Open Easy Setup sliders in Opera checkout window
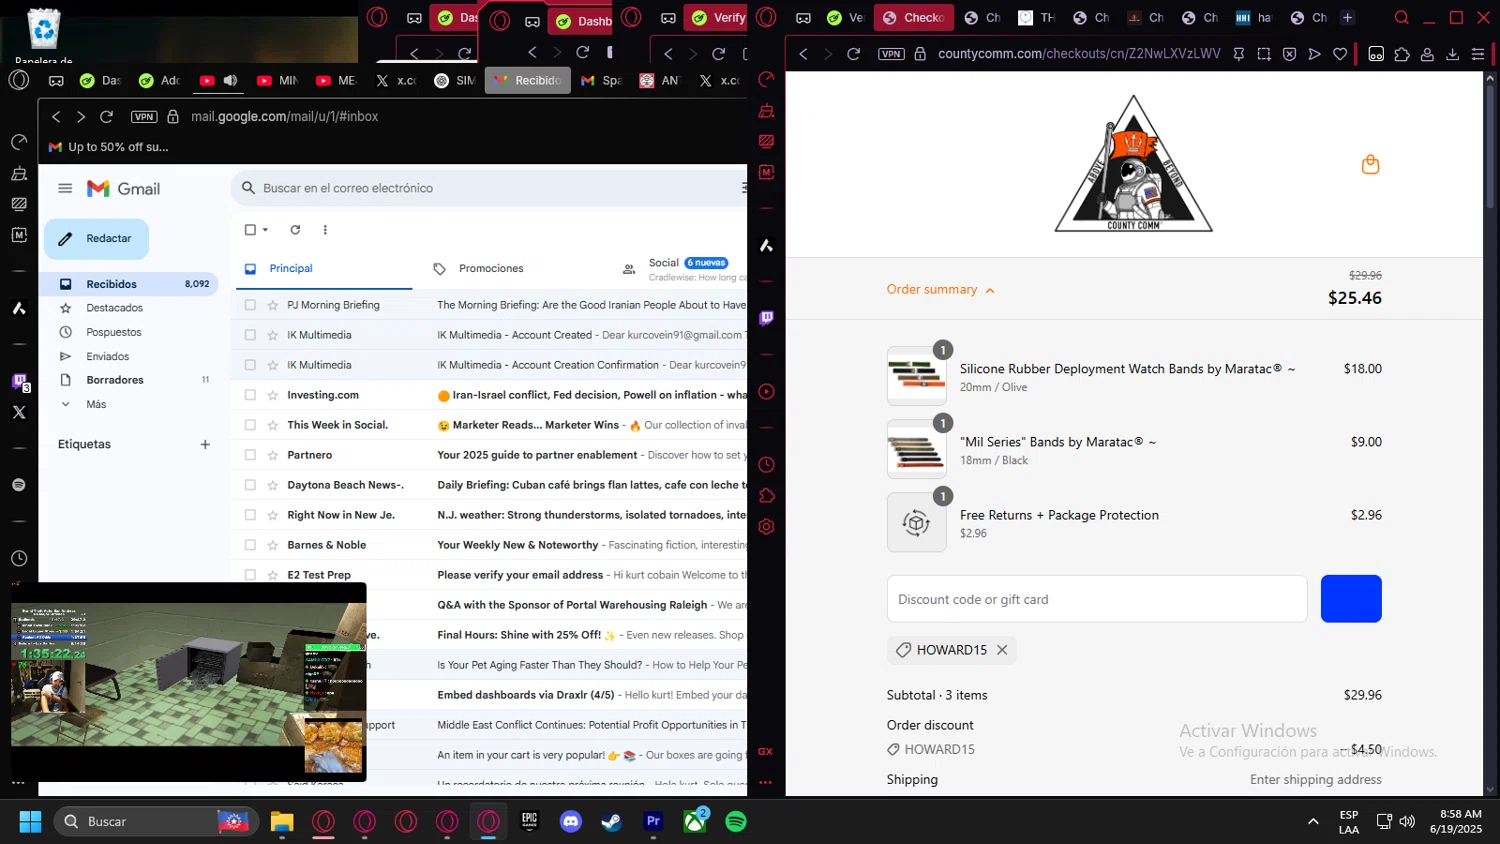 click(1478, 54)
